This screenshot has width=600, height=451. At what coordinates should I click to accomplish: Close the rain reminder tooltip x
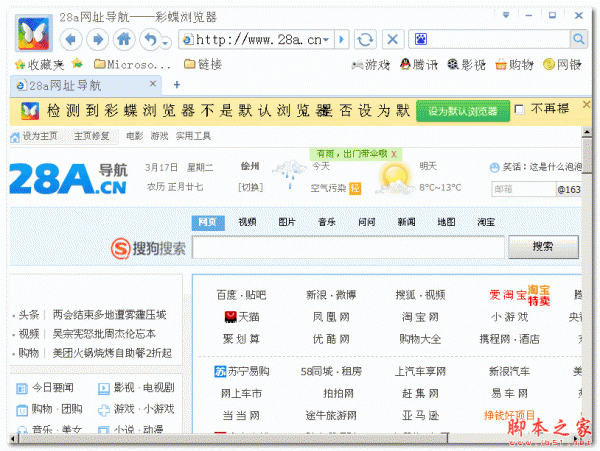point(394,155)
